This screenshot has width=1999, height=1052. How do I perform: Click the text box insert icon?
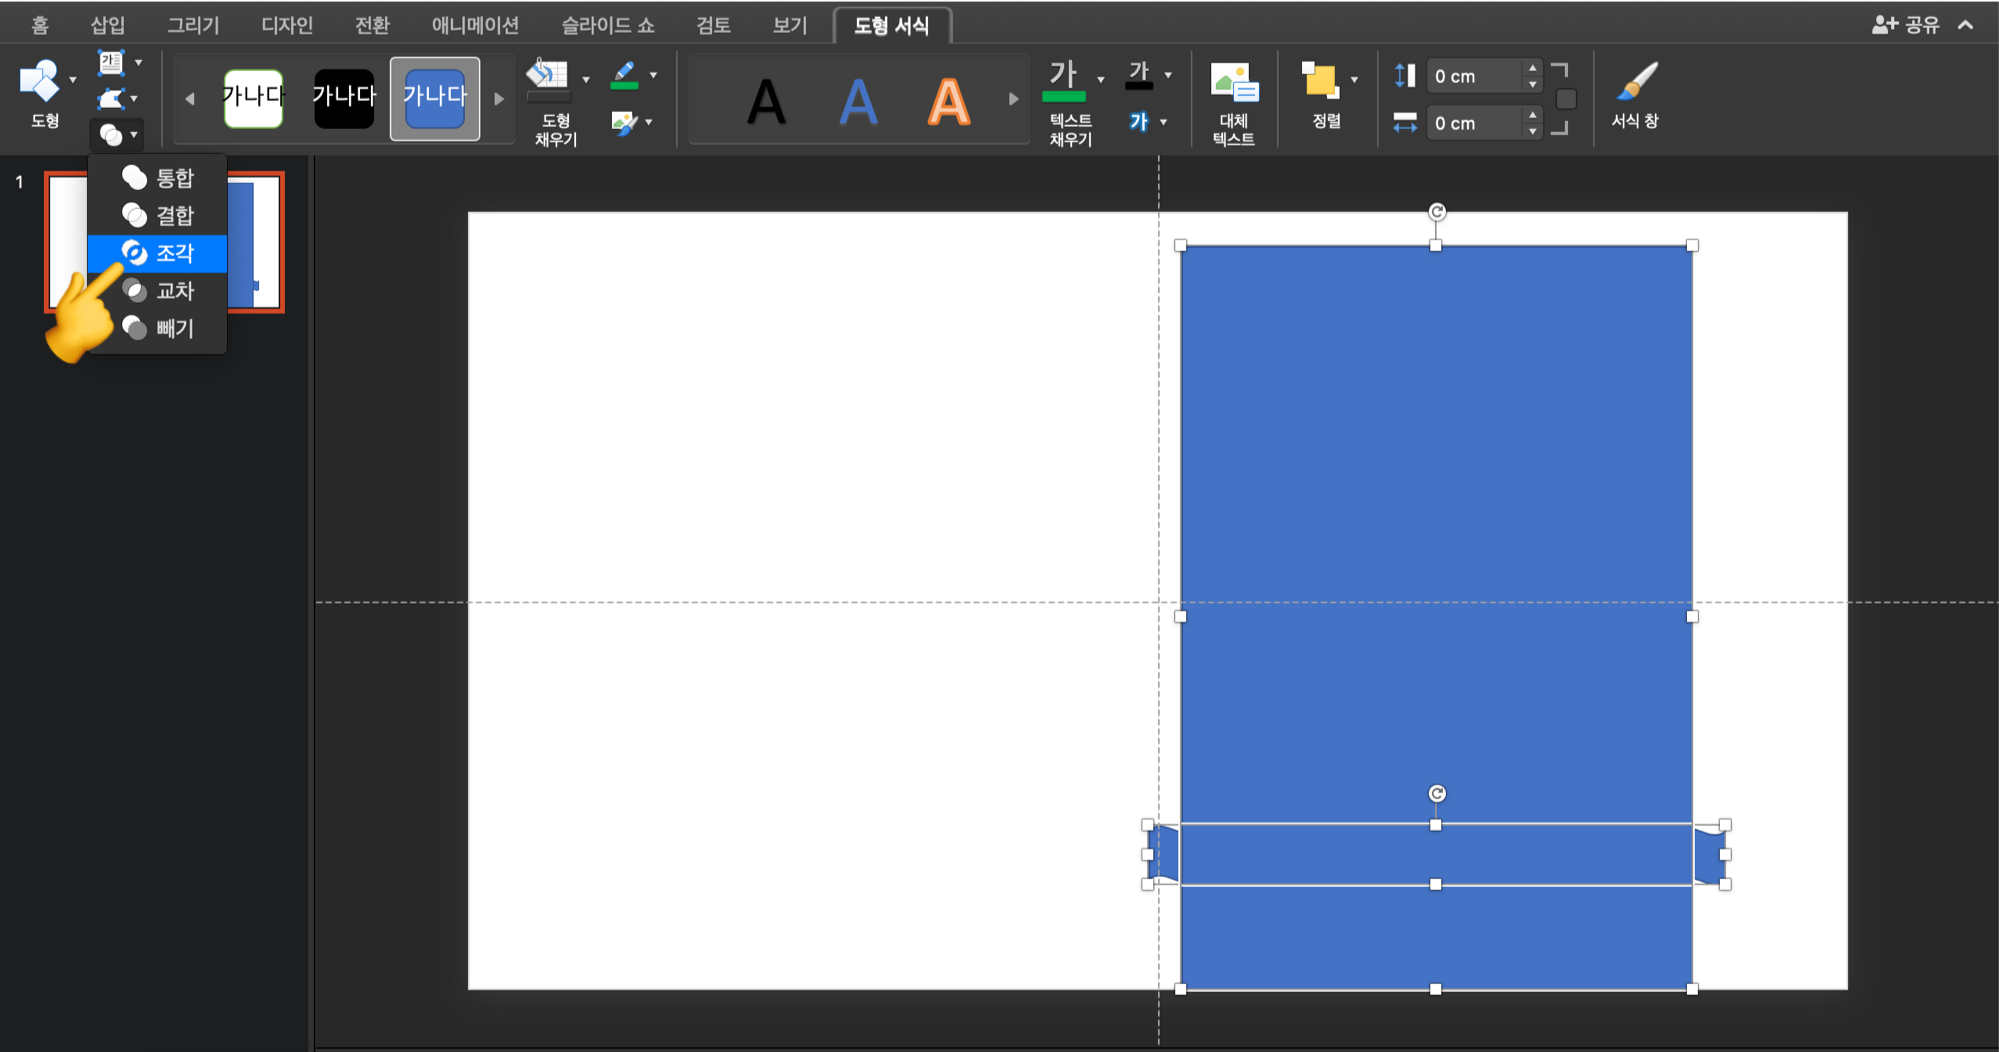point(111,63)
